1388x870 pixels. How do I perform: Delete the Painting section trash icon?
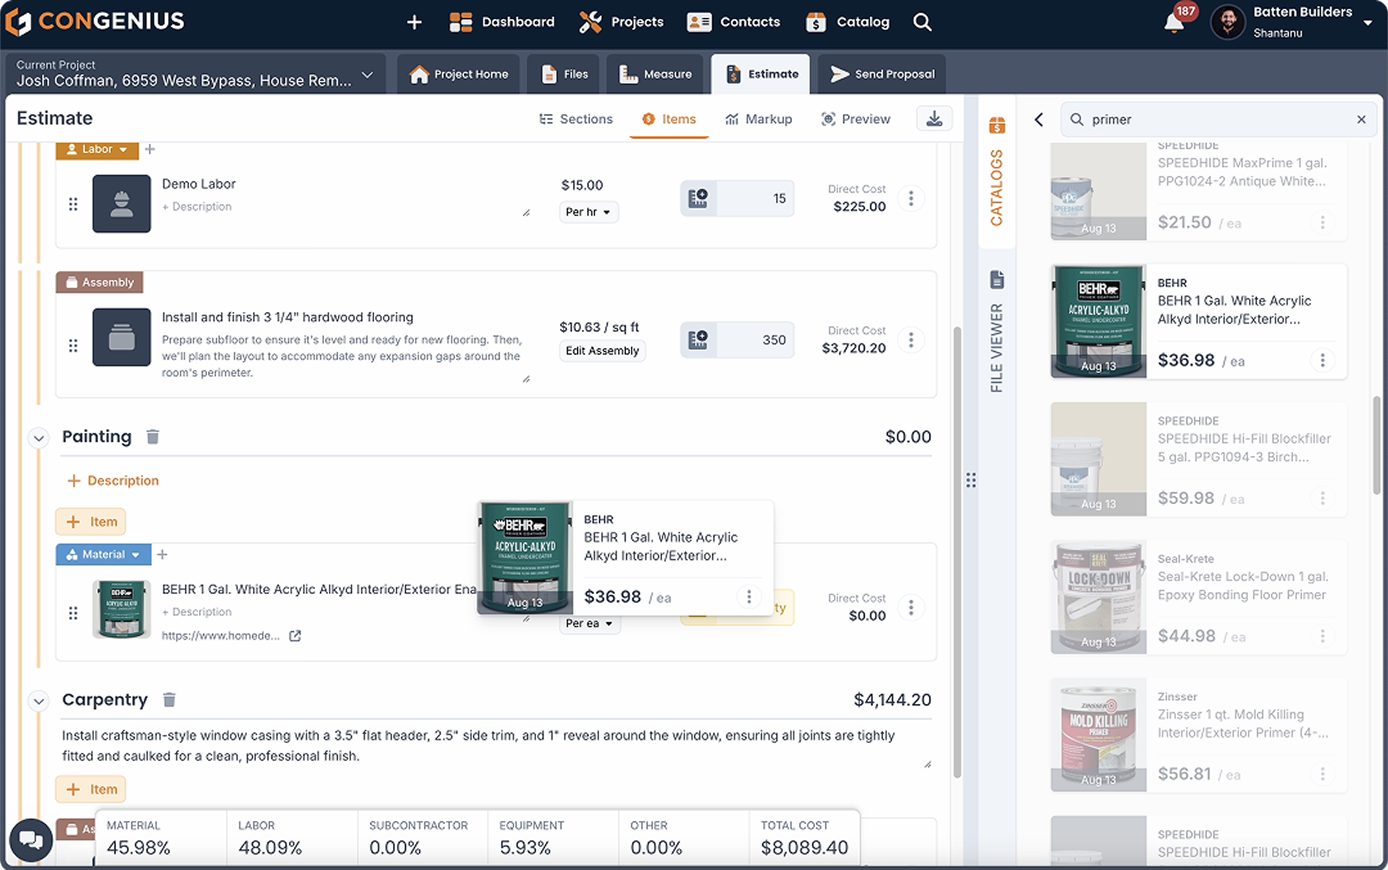152,437
